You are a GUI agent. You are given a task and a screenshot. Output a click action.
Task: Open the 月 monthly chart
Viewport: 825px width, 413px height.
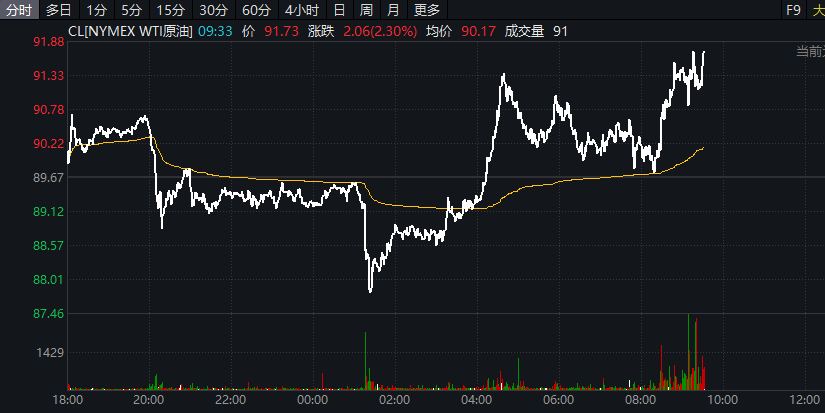393,10
